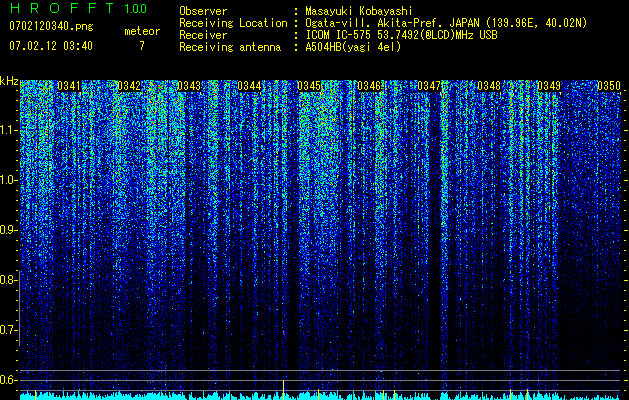Select the A504HB(yagi 4el) antenna text

(x=353, y=47)
